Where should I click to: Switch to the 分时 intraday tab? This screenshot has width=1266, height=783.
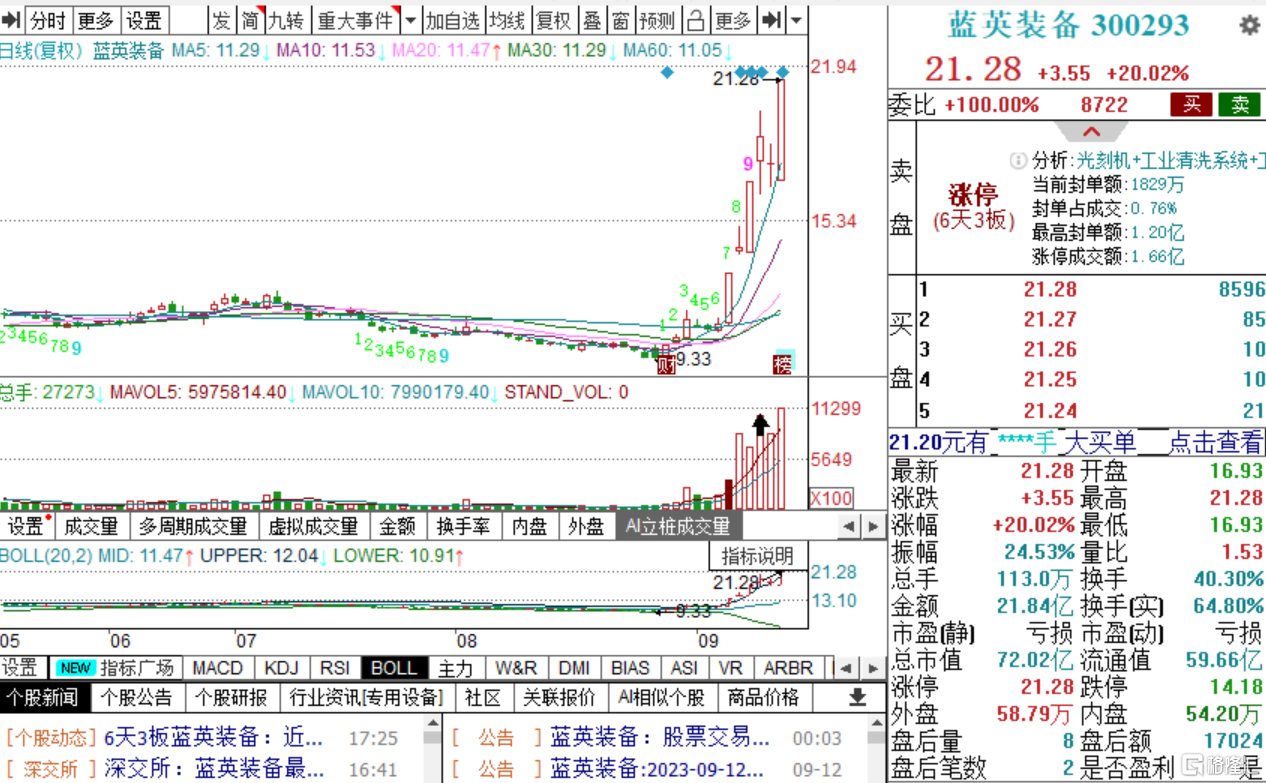point(47,19)
